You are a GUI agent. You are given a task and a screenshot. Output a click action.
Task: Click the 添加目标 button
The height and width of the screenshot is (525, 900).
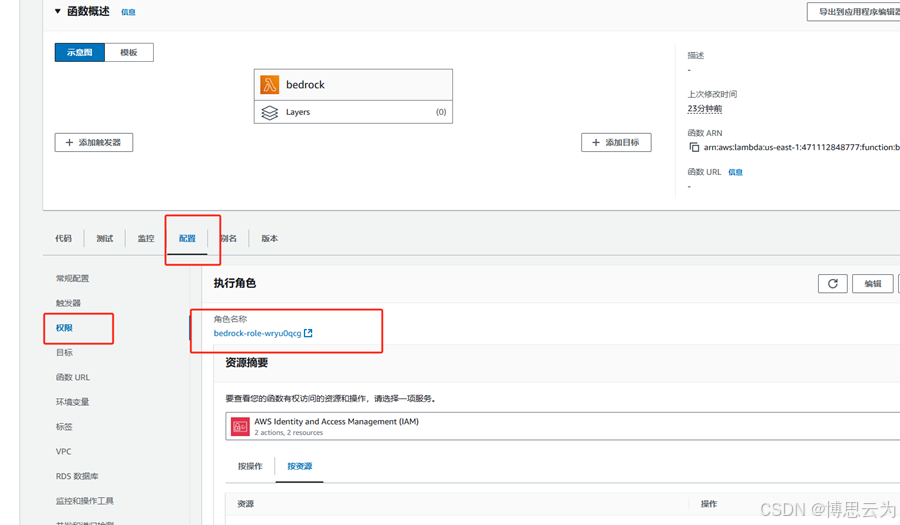[x=616, y=142]
